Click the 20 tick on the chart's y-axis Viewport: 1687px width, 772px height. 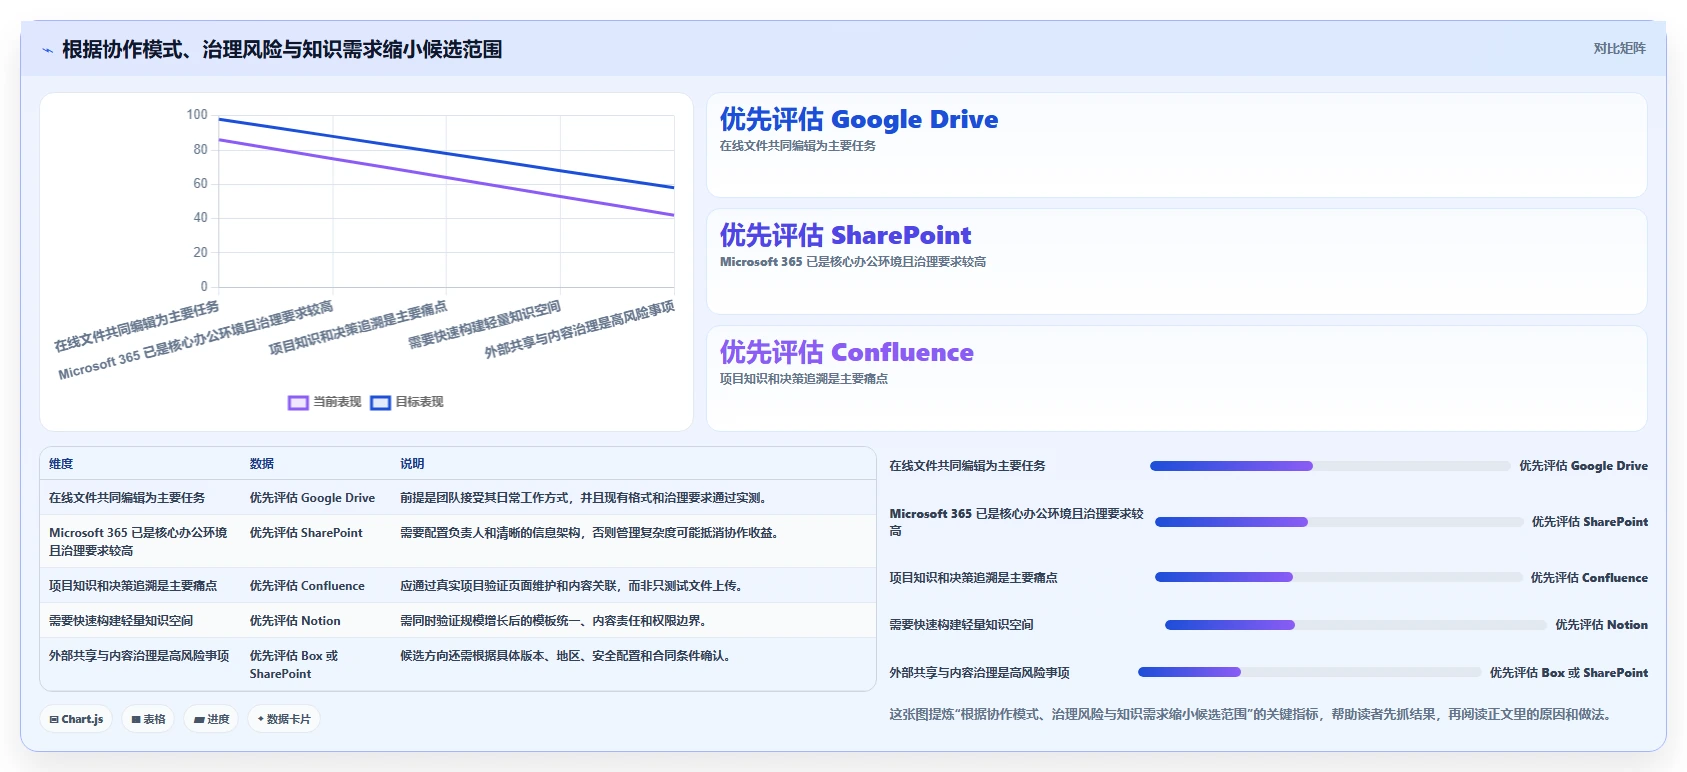coord(200,253)
